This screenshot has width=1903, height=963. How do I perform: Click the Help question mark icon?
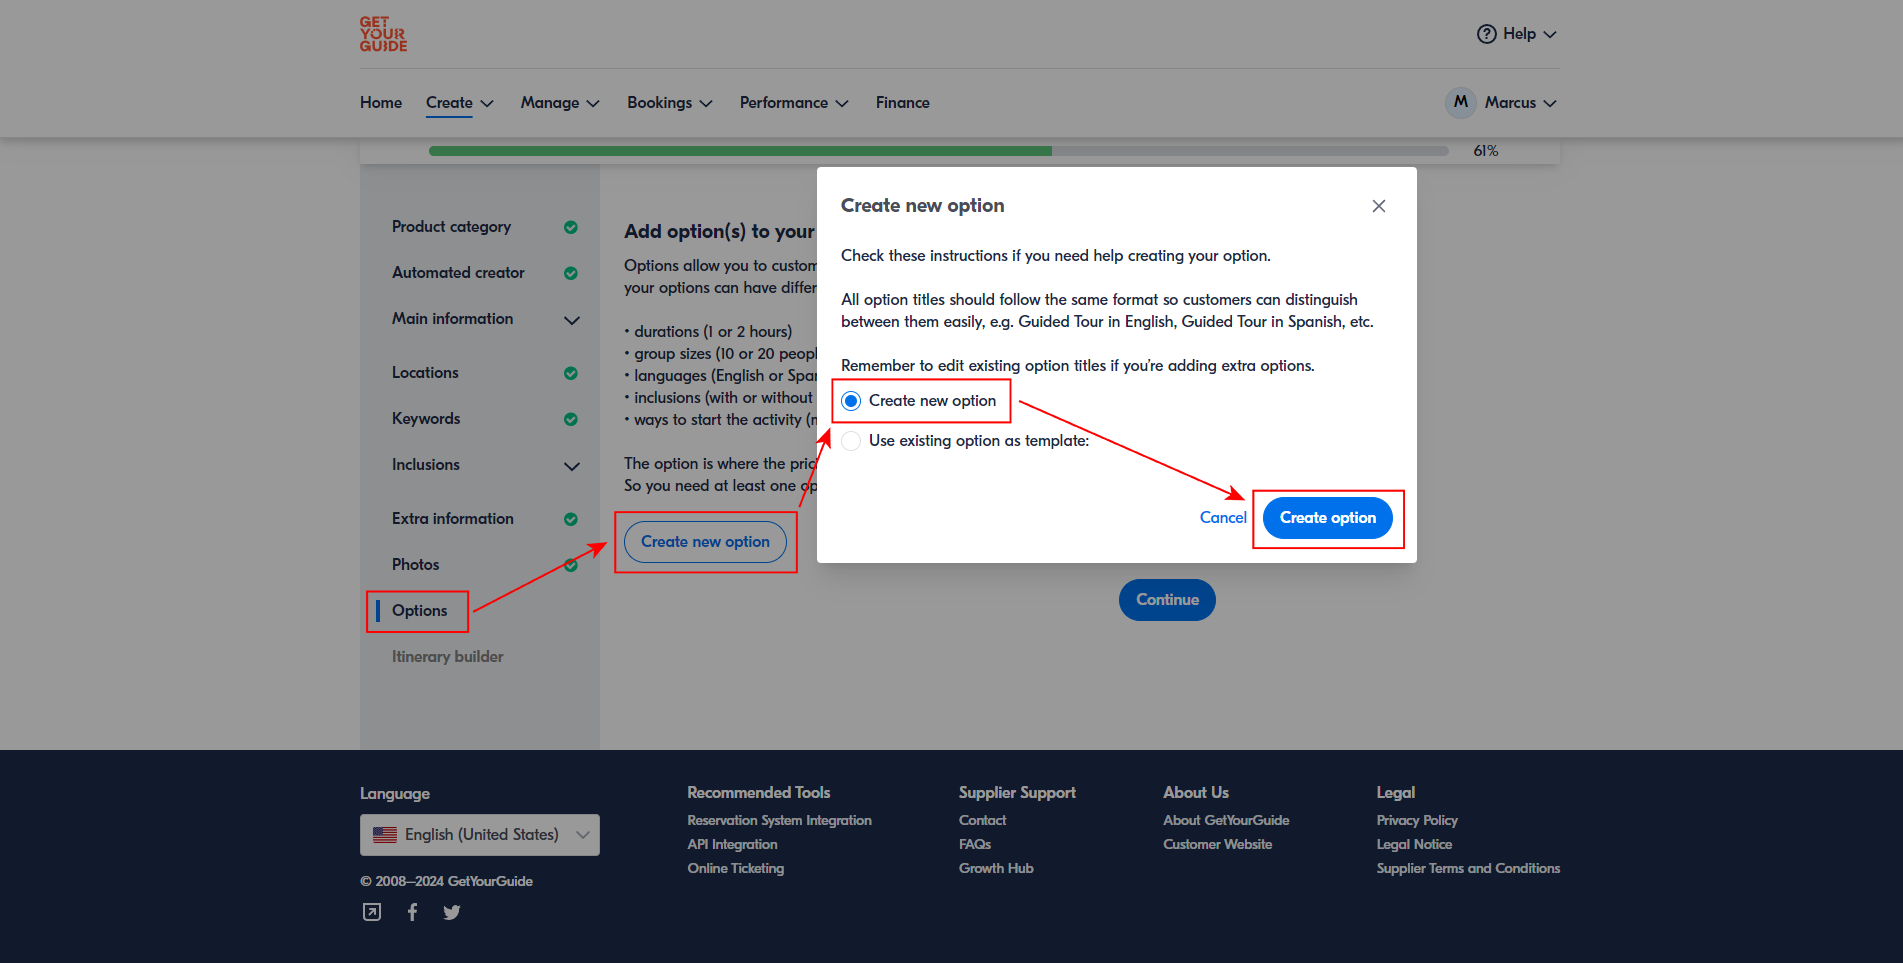(x=1486, y=34)
